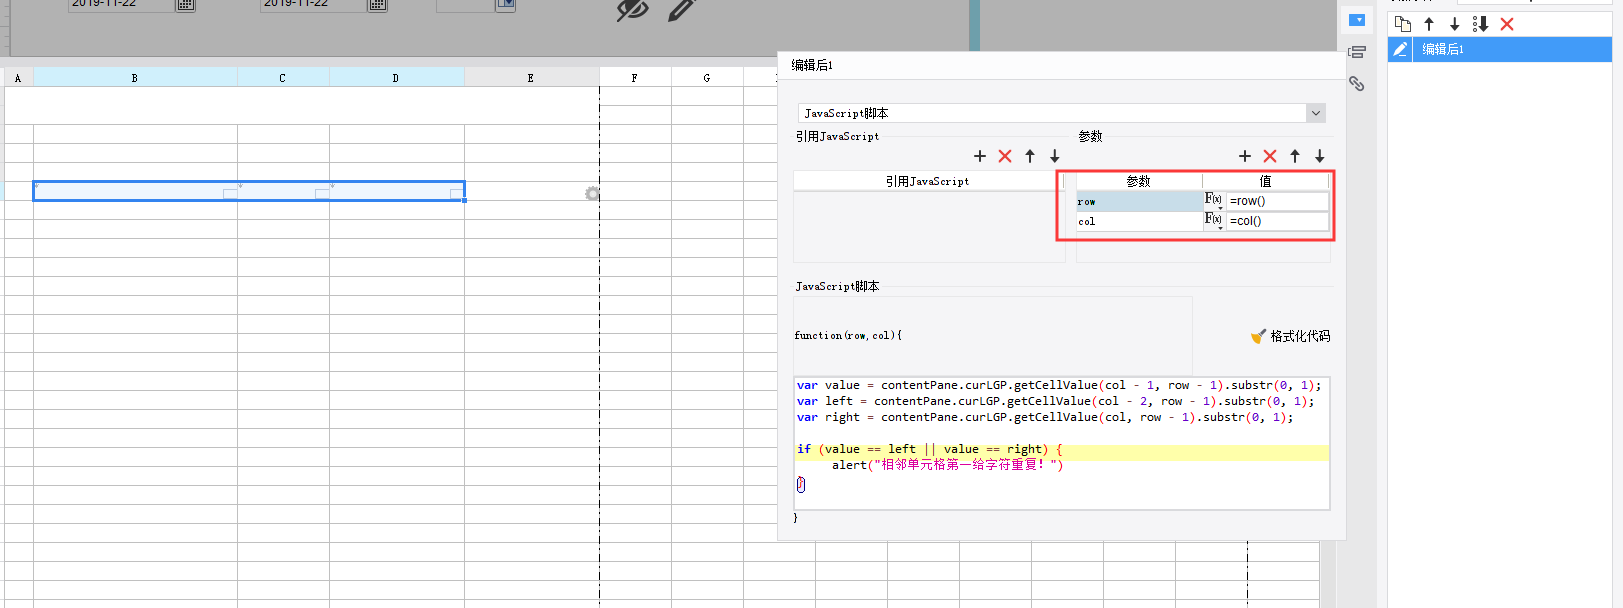Viewport: 1623px width, 608px height.
Task: Click the 格式化代码 format code button
Action: tap(1291, 336)
